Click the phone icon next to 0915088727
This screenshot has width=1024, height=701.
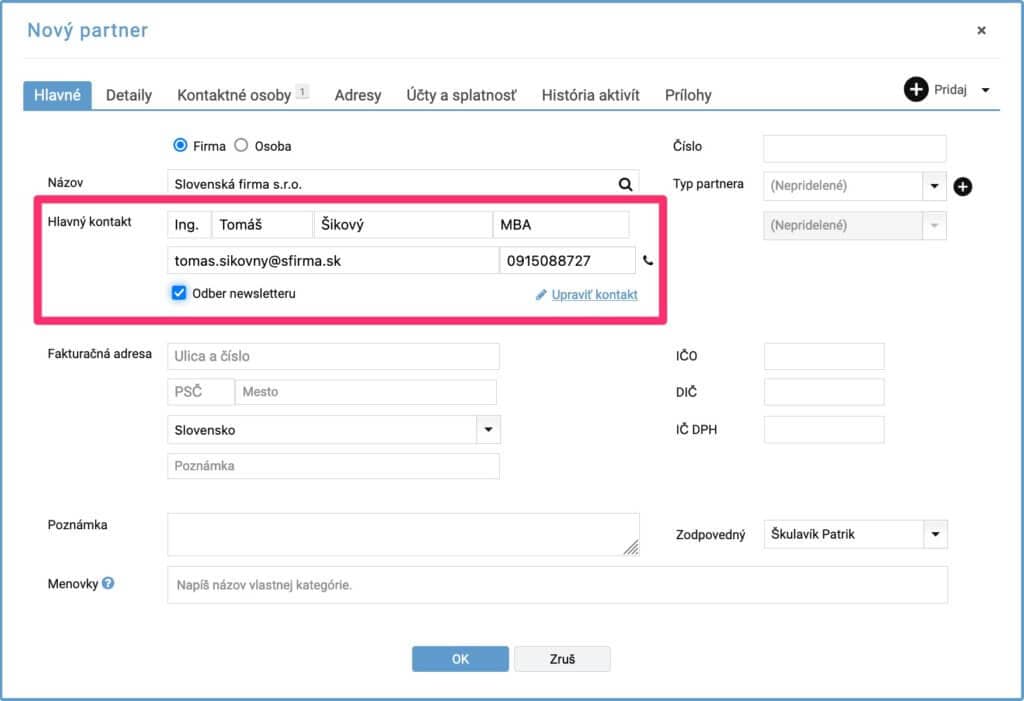click(647, 261)
